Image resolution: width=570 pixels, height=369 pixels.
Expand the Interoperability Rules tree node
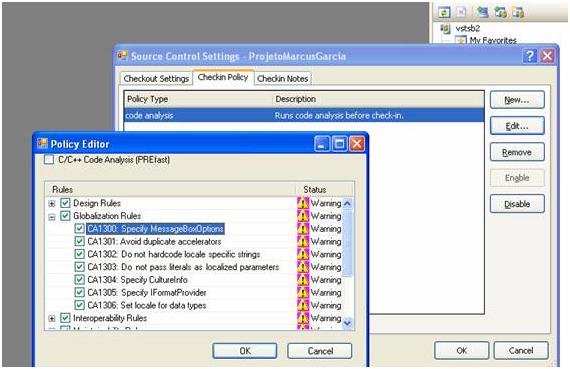52,318
